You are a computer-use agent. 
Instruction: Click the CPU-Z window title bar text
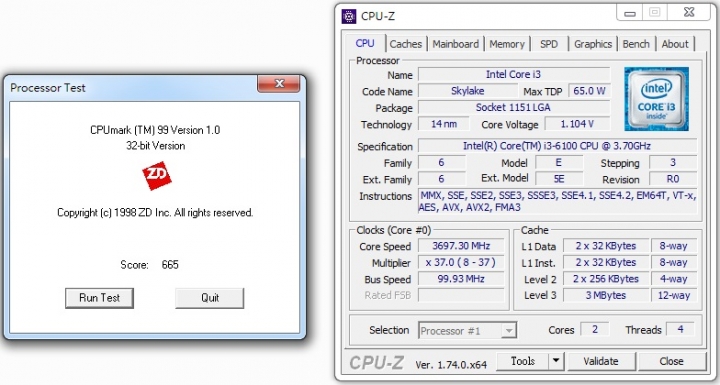coord(378,16)
